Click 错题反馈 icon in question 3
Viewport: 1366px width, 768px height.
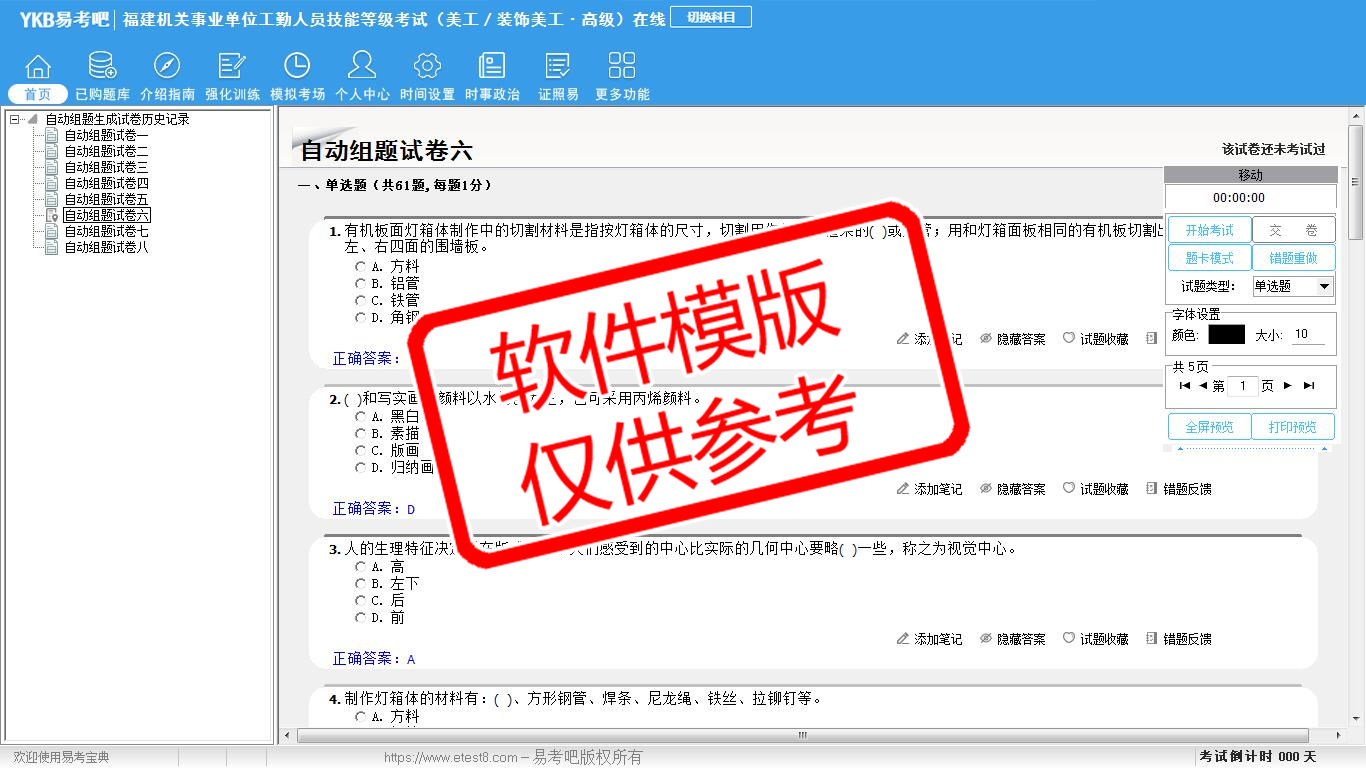[1152, 639]
